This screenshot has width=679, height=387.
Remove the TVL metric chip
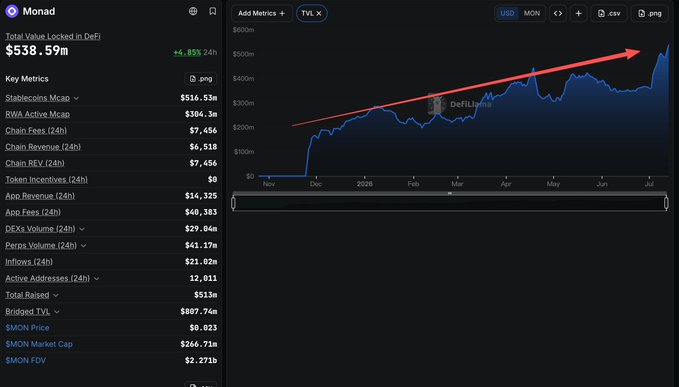[319, 13]
